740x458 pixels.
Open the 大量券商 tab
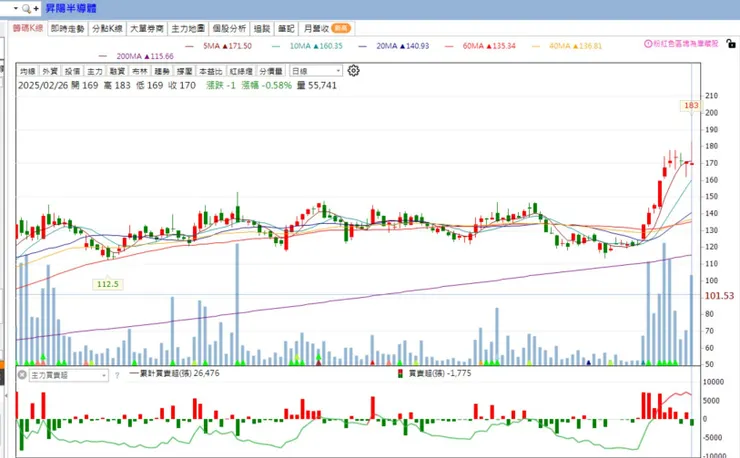pos(147,29)
